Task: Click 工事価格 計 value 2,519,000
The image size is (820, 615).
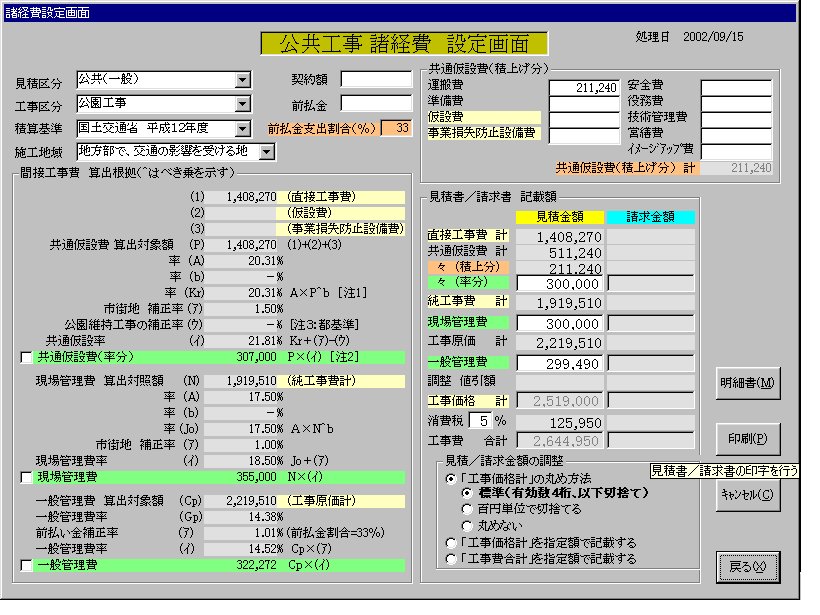Action: (560, 401)
